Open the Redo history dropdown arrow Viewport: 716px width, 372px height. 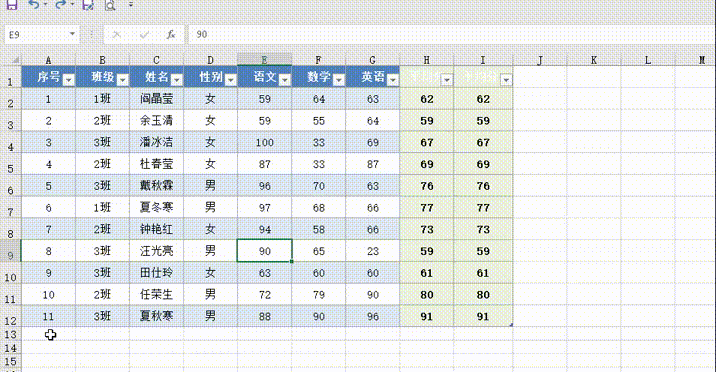tap(72, 5)
